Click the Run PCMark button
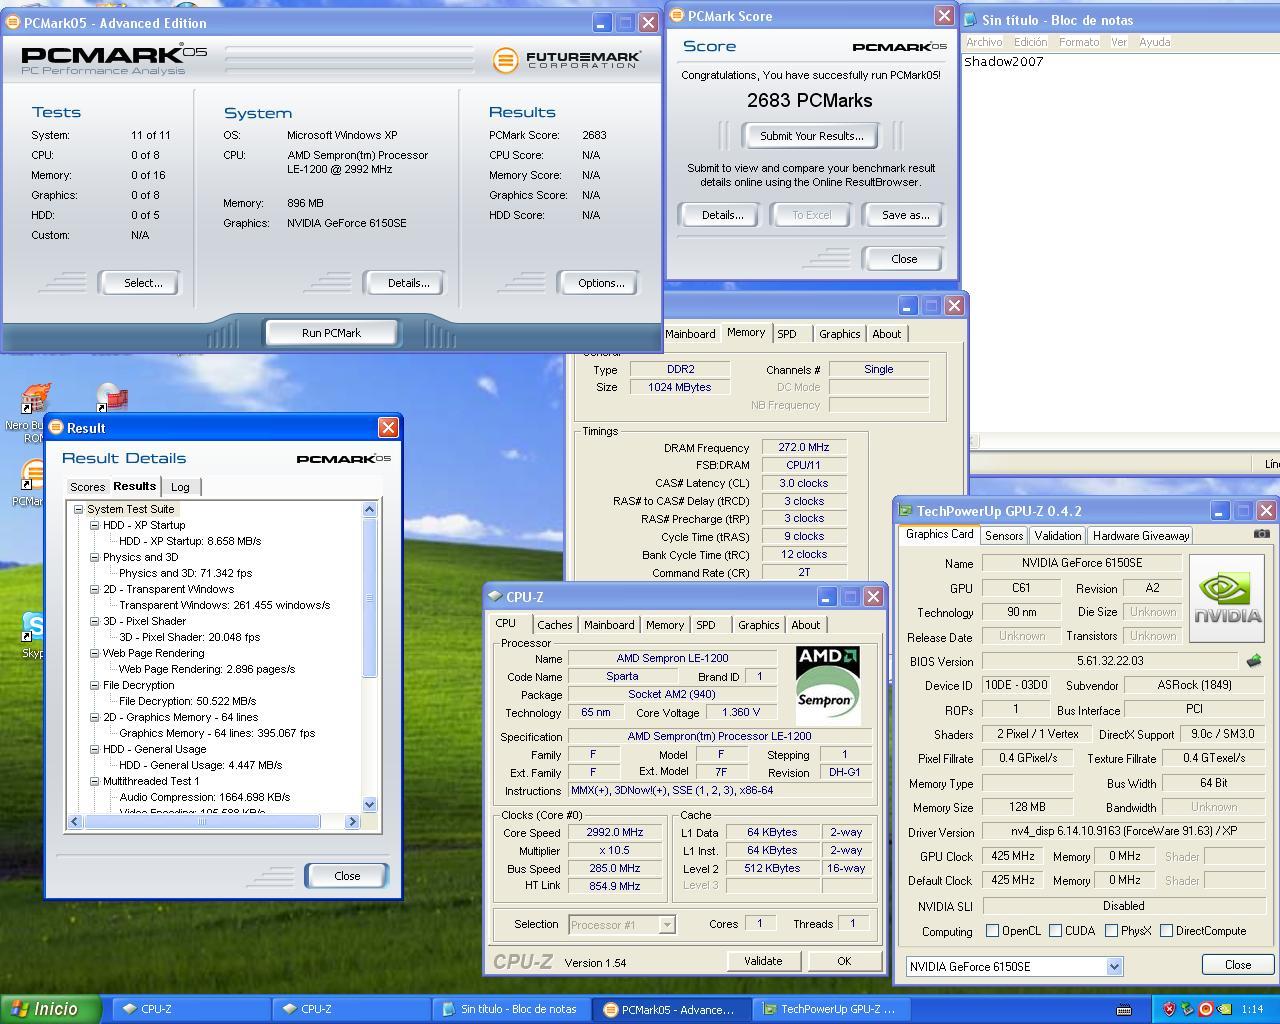The width and height of the screenshot is (1280, 1024). [x=331, y=333]
